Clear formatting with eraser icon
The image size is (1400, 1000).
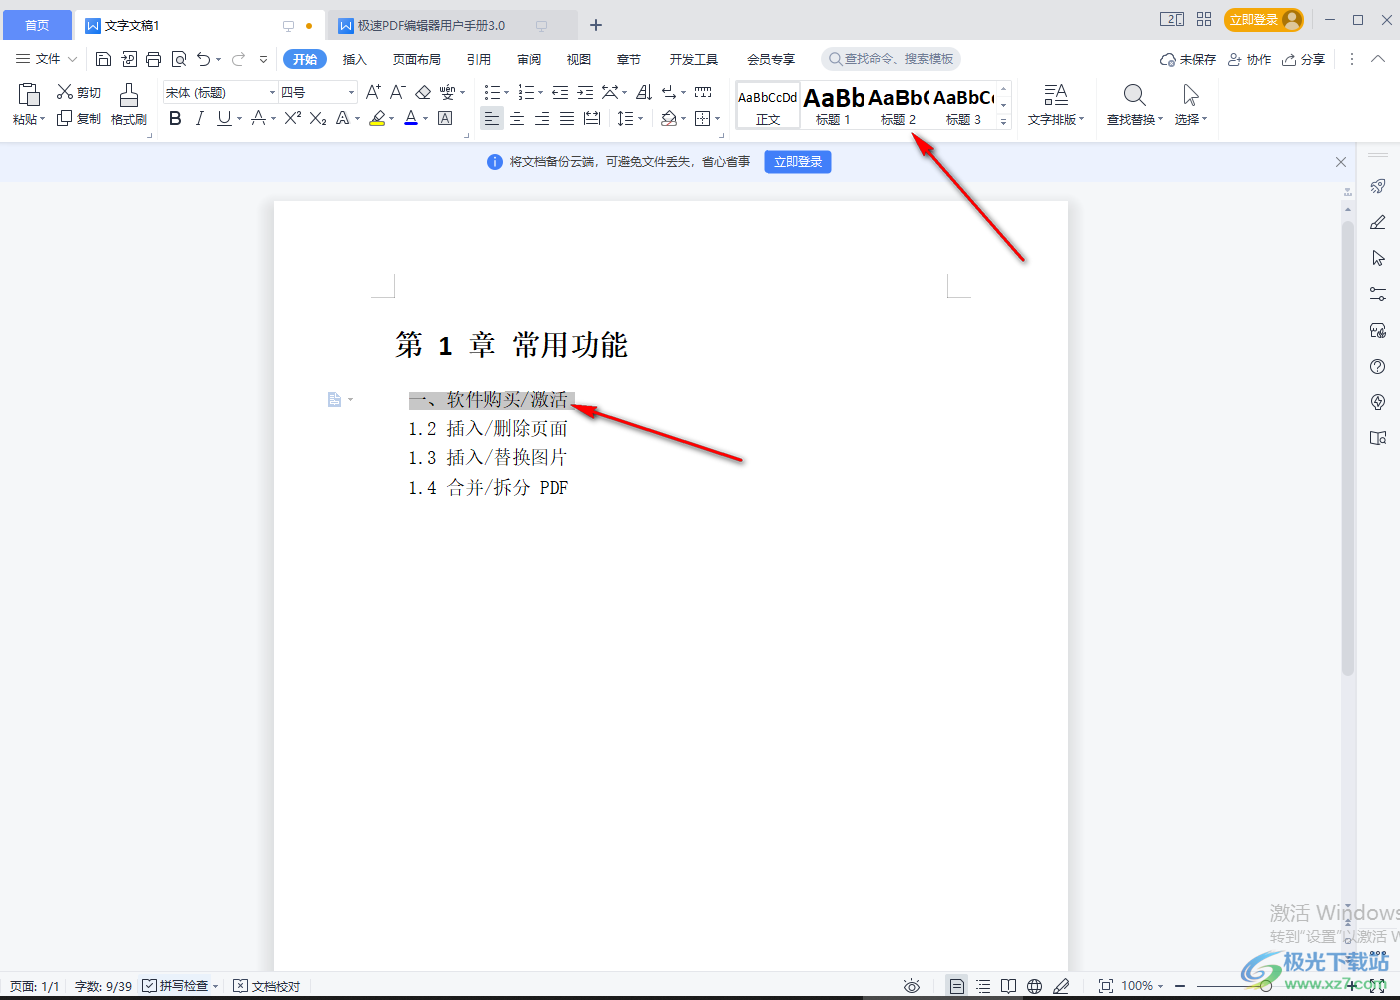click(423, 92)
